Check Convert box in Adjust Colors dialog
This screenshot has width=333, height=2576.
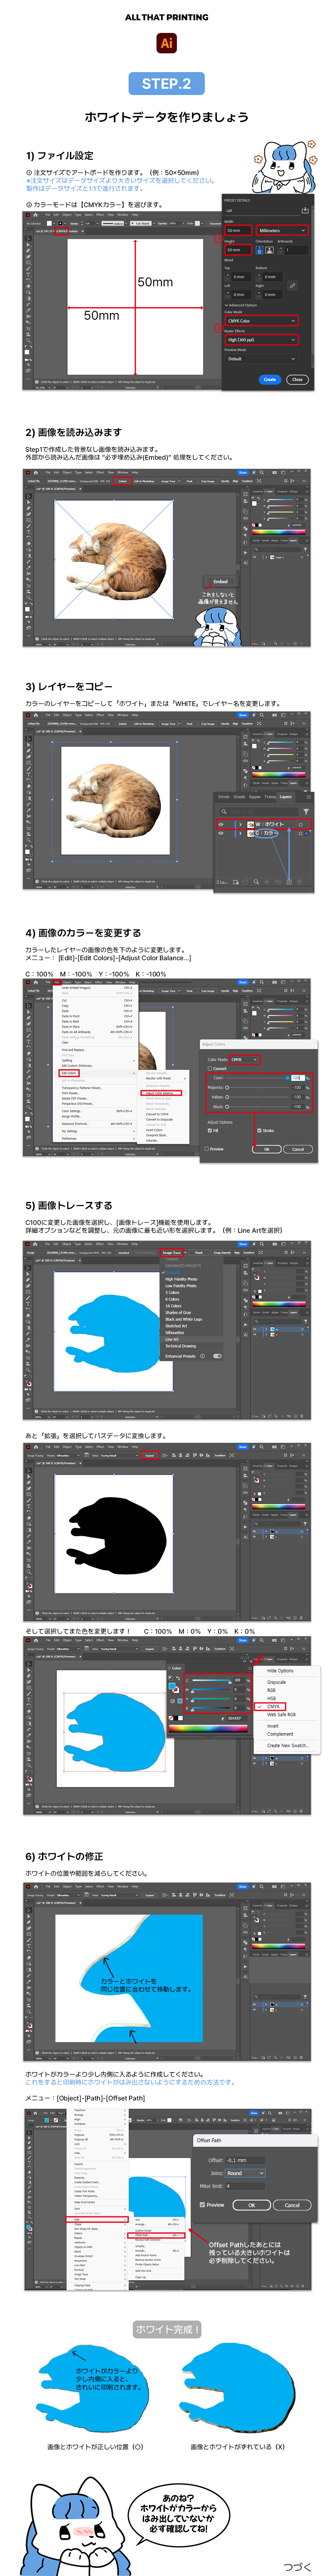pos(210,1069)
